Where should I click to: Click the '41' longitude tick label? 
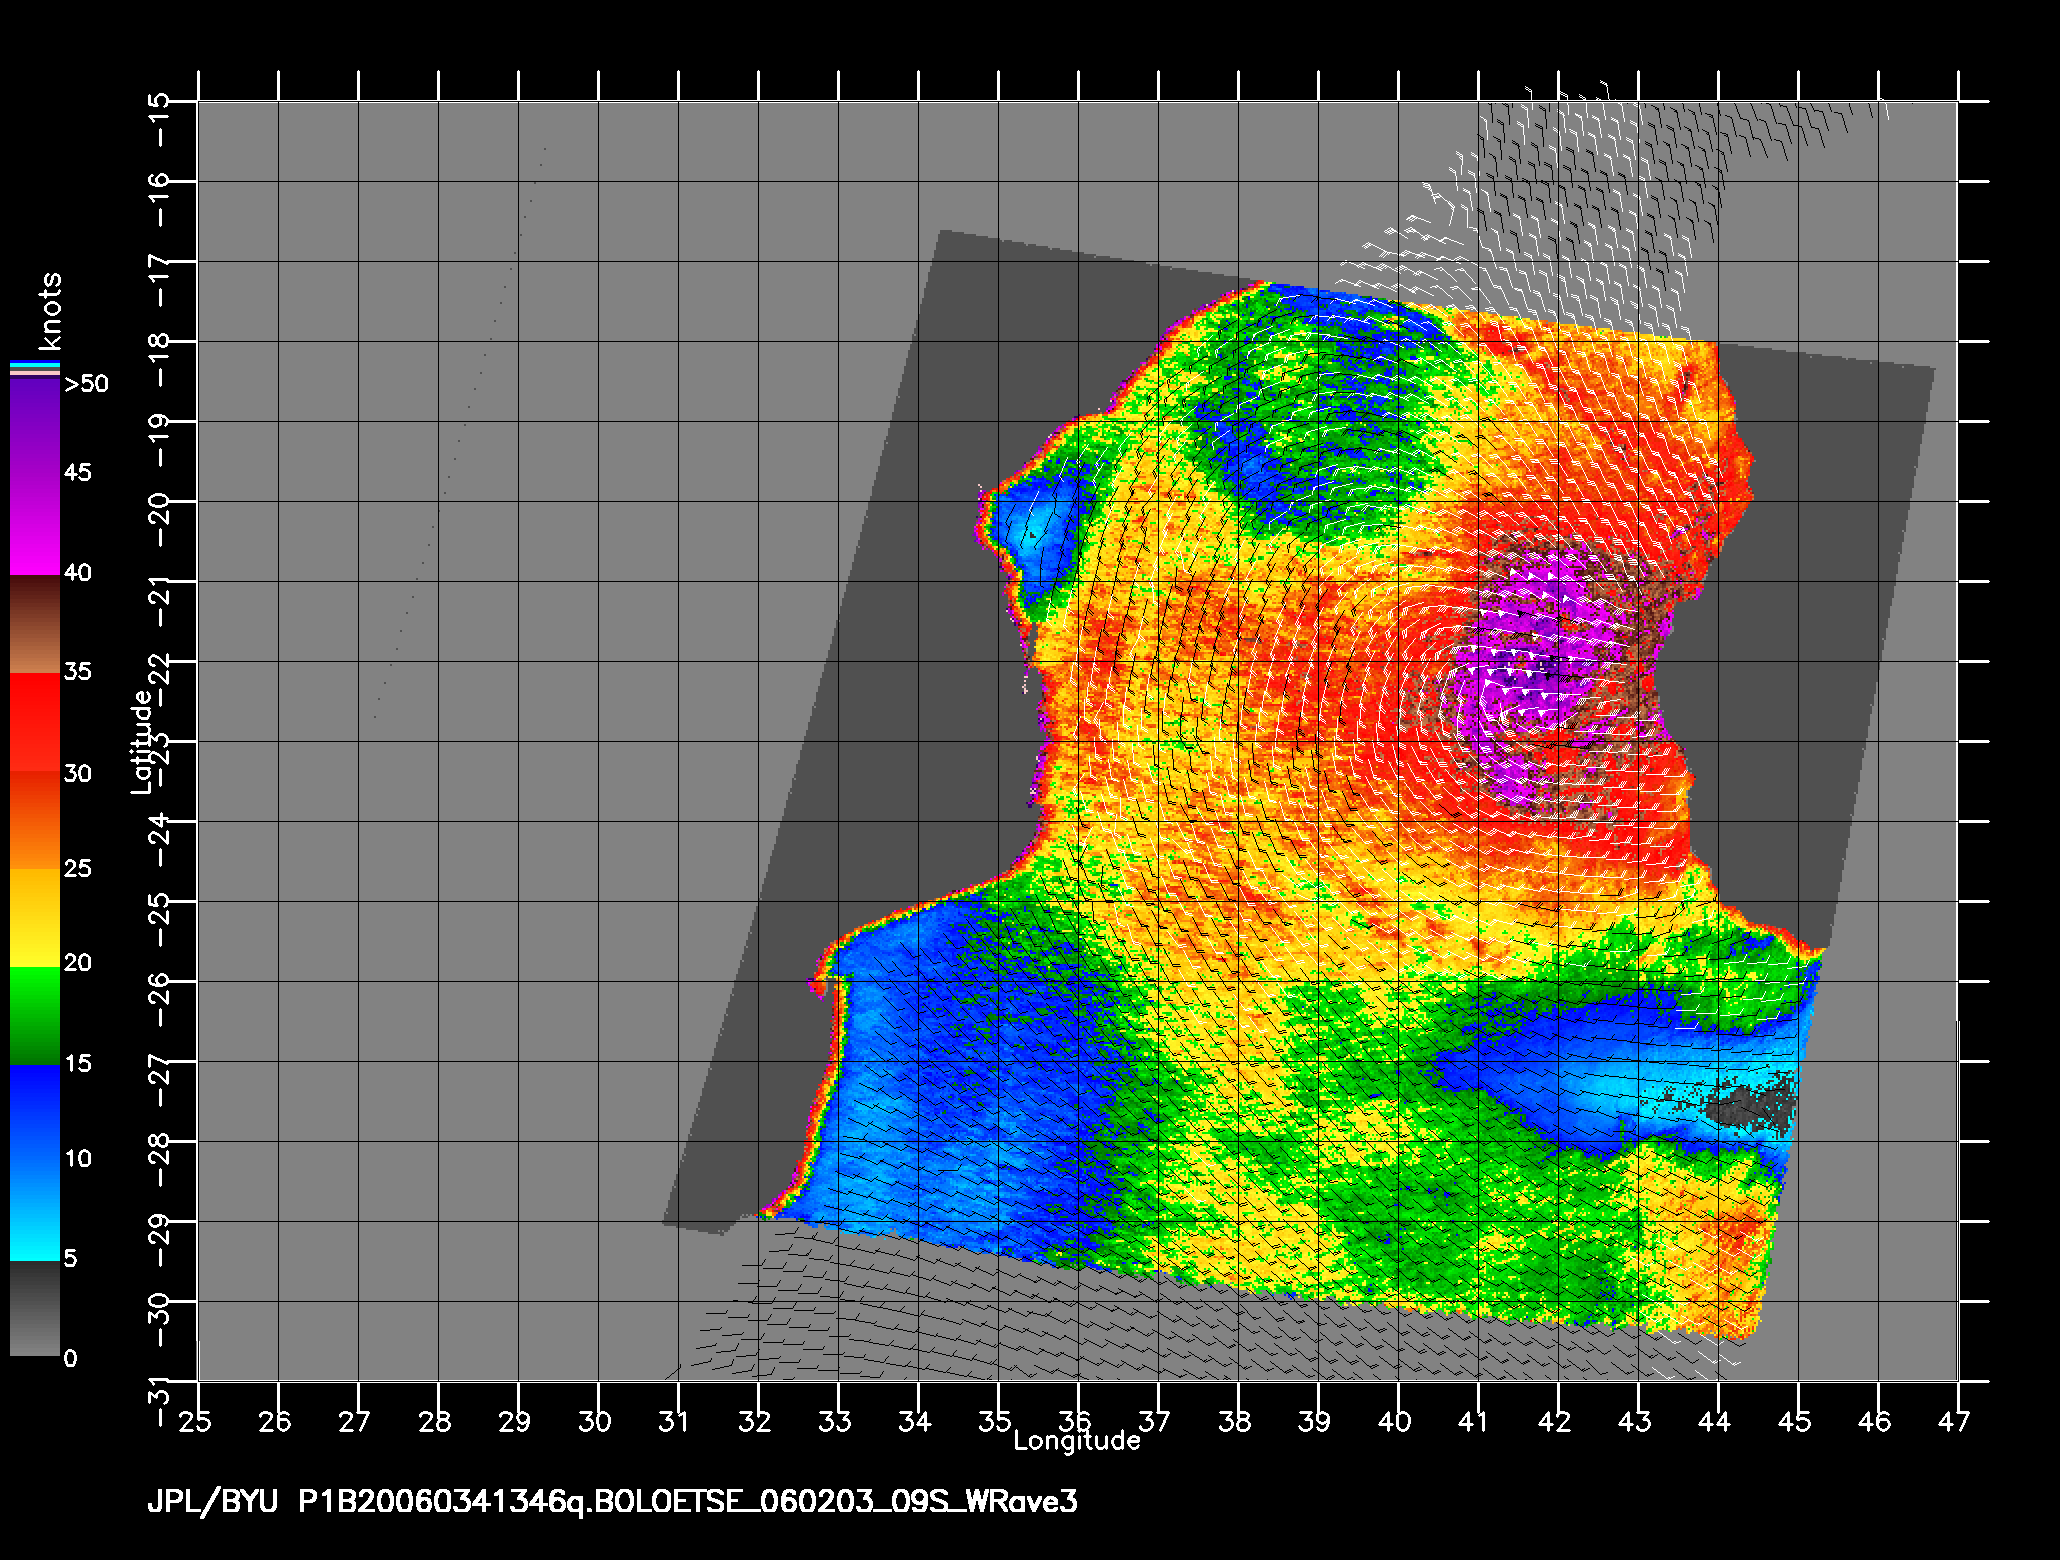[x=1475, y=1421]
